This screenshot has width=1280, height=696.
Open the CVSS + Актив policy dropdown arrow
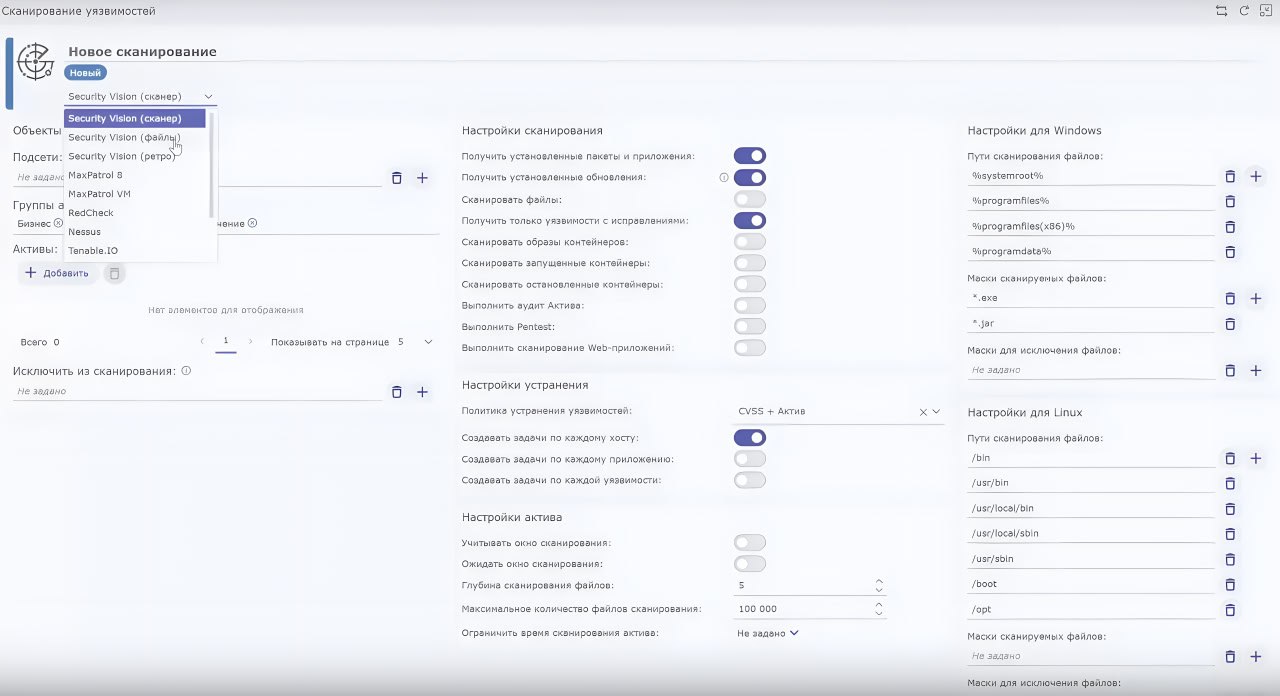coord(936,411)
